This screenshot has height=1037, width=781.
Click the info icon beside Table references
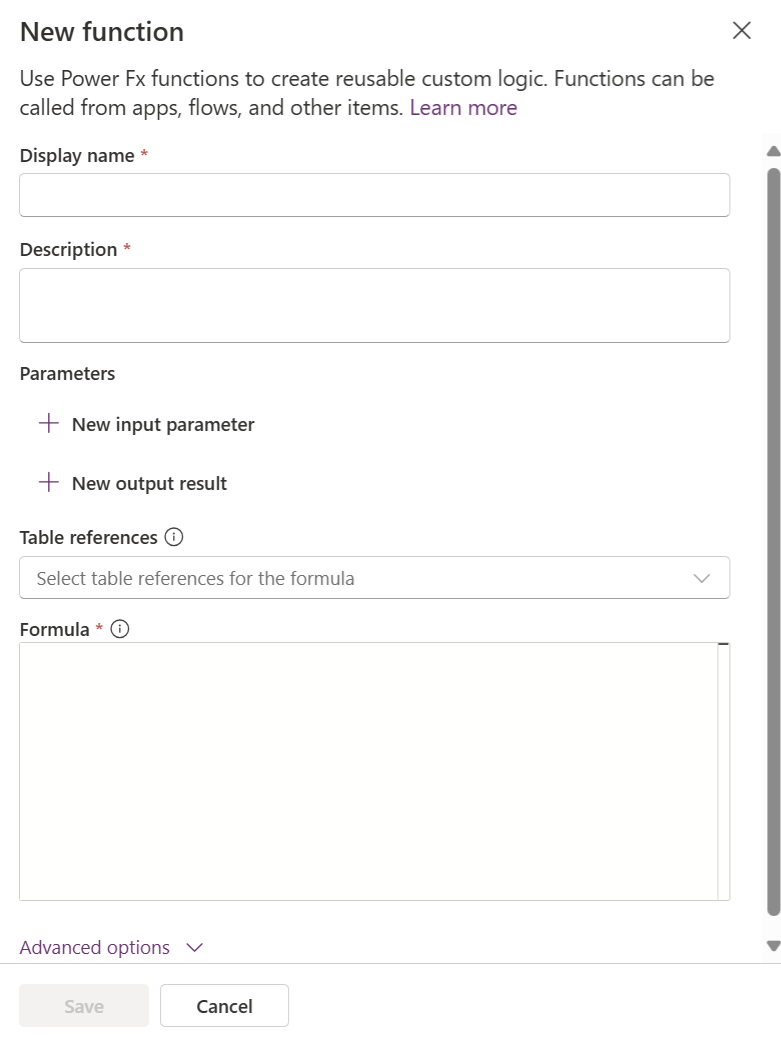[174, 537]
